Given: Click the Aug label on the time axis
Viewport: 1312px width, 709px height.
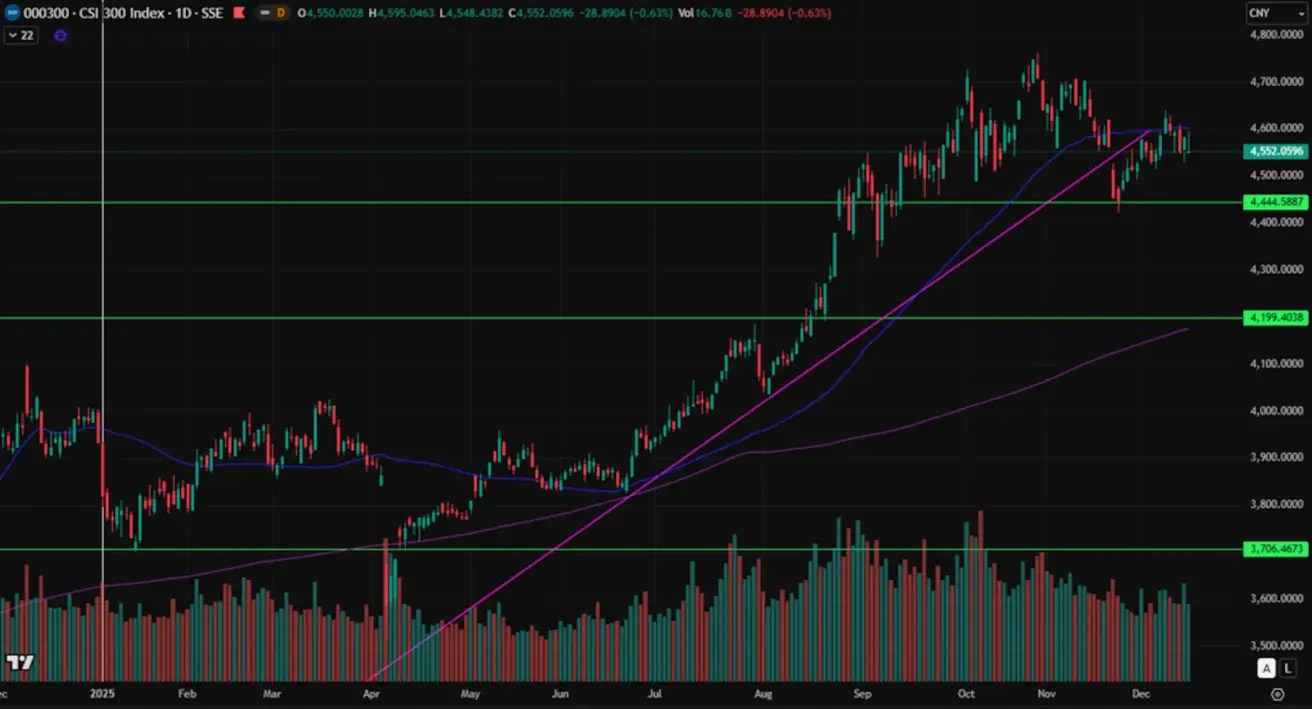Looking at the screenshot, I should point(763,692).
